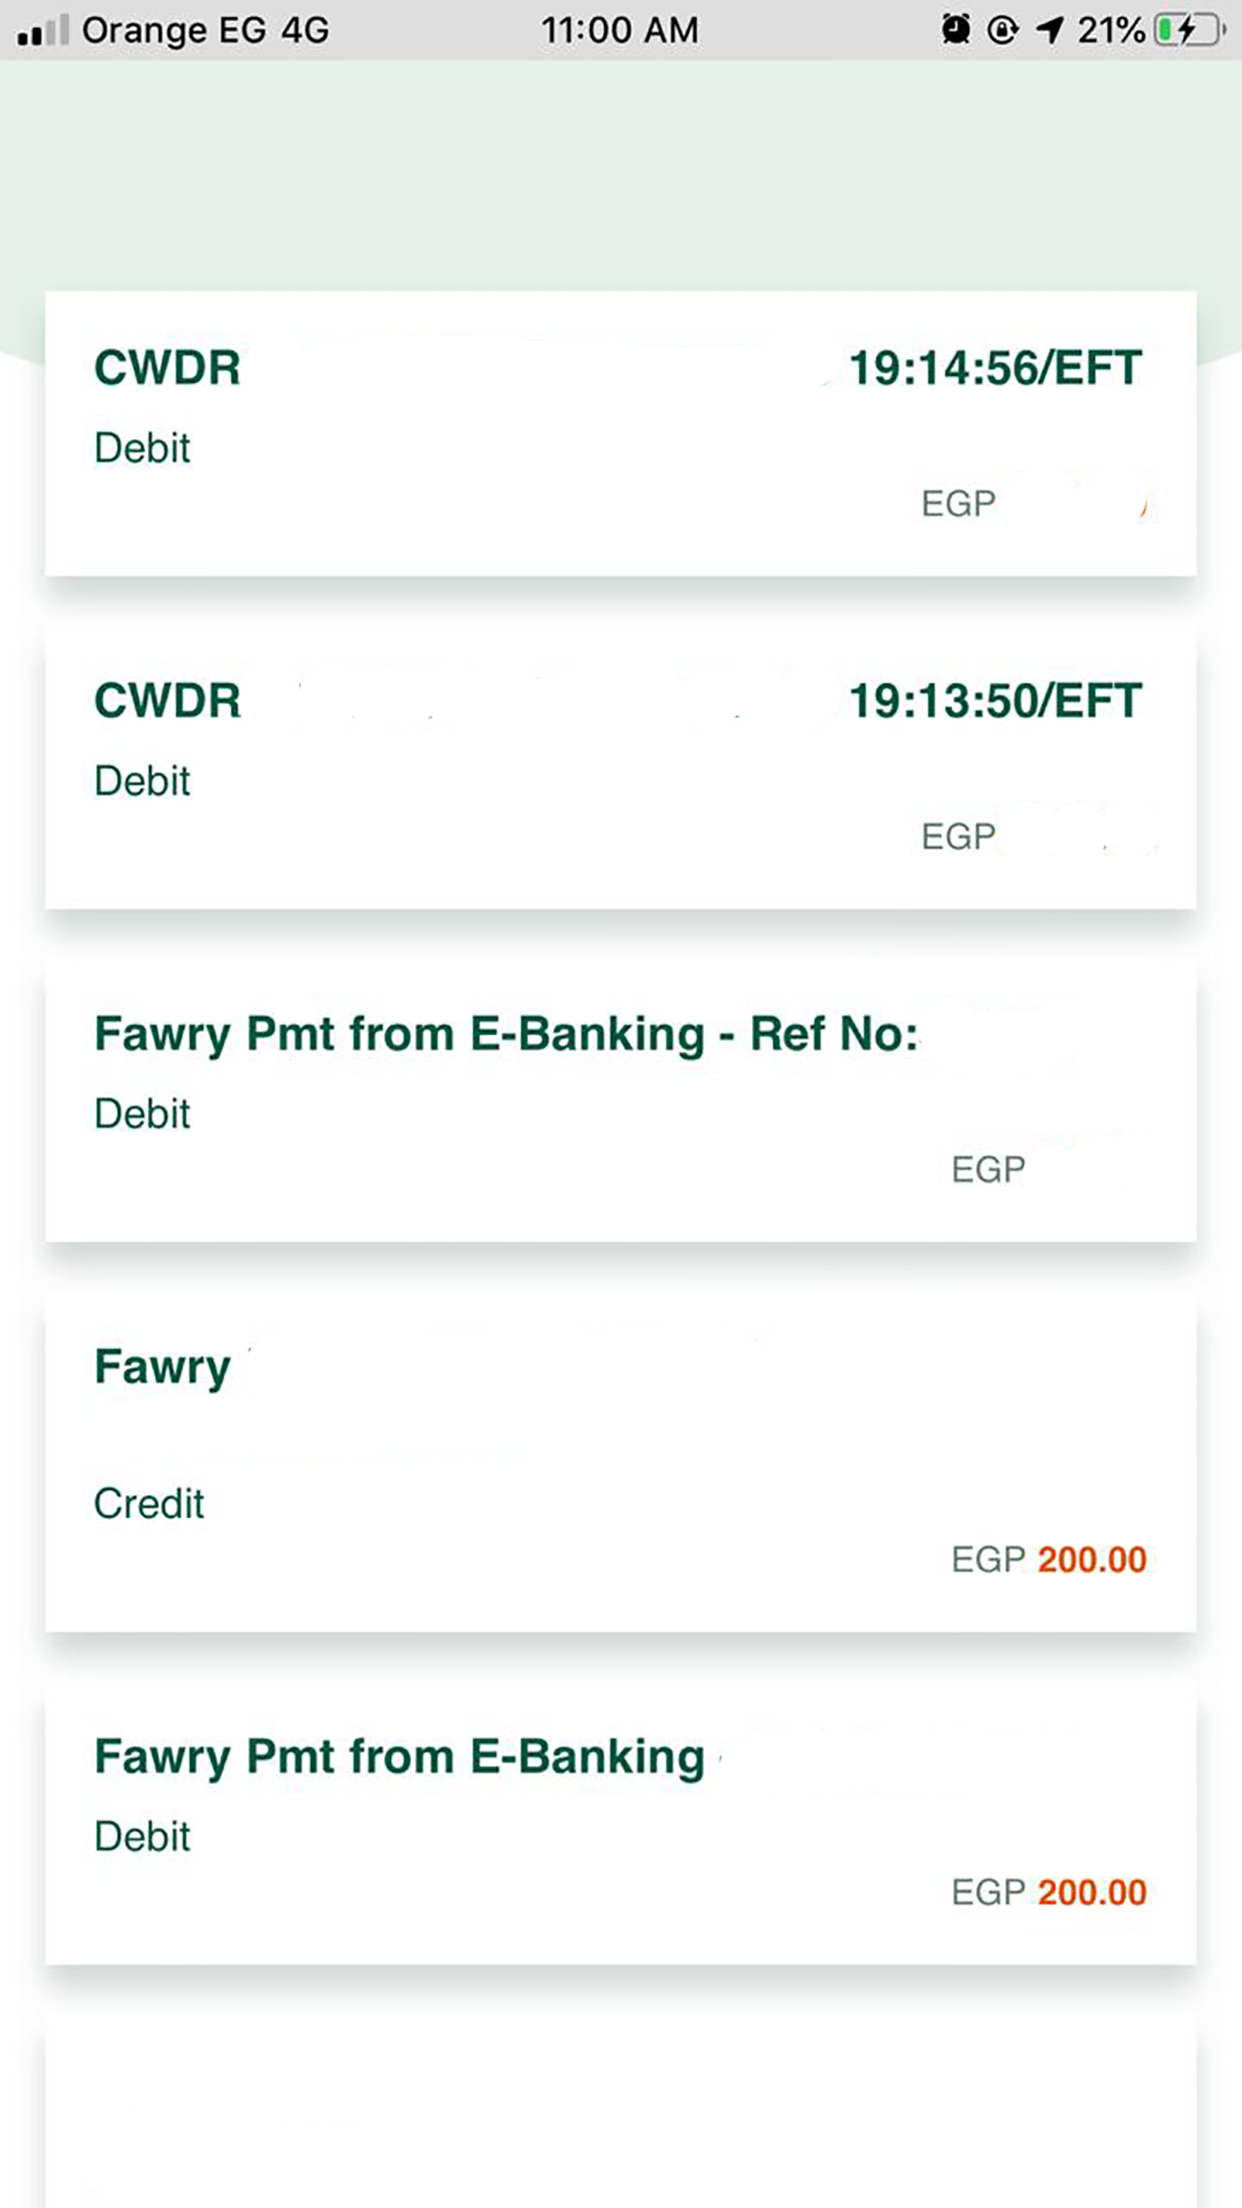Open the CWDR 19:14:56/EFT transaction

[620, 433]
